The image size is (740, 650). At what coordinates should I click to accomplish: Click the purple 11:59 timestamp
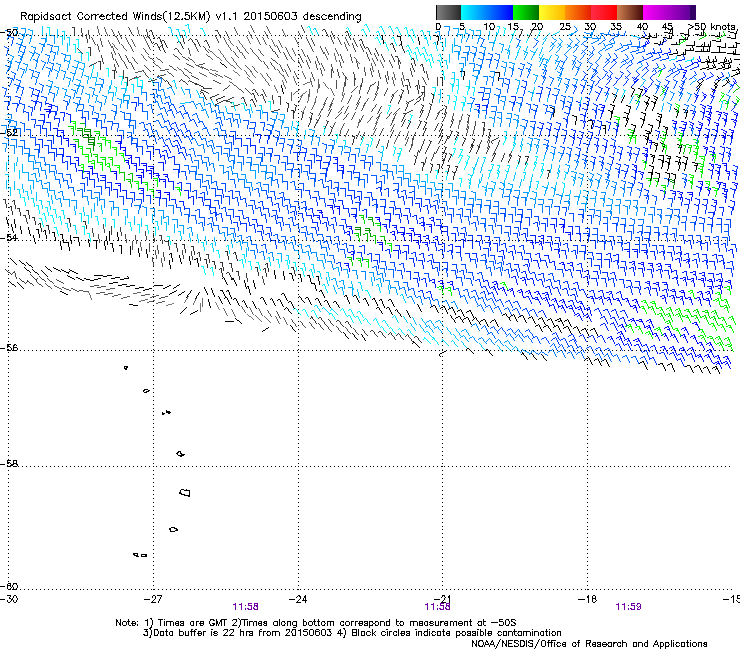[628, 607]
